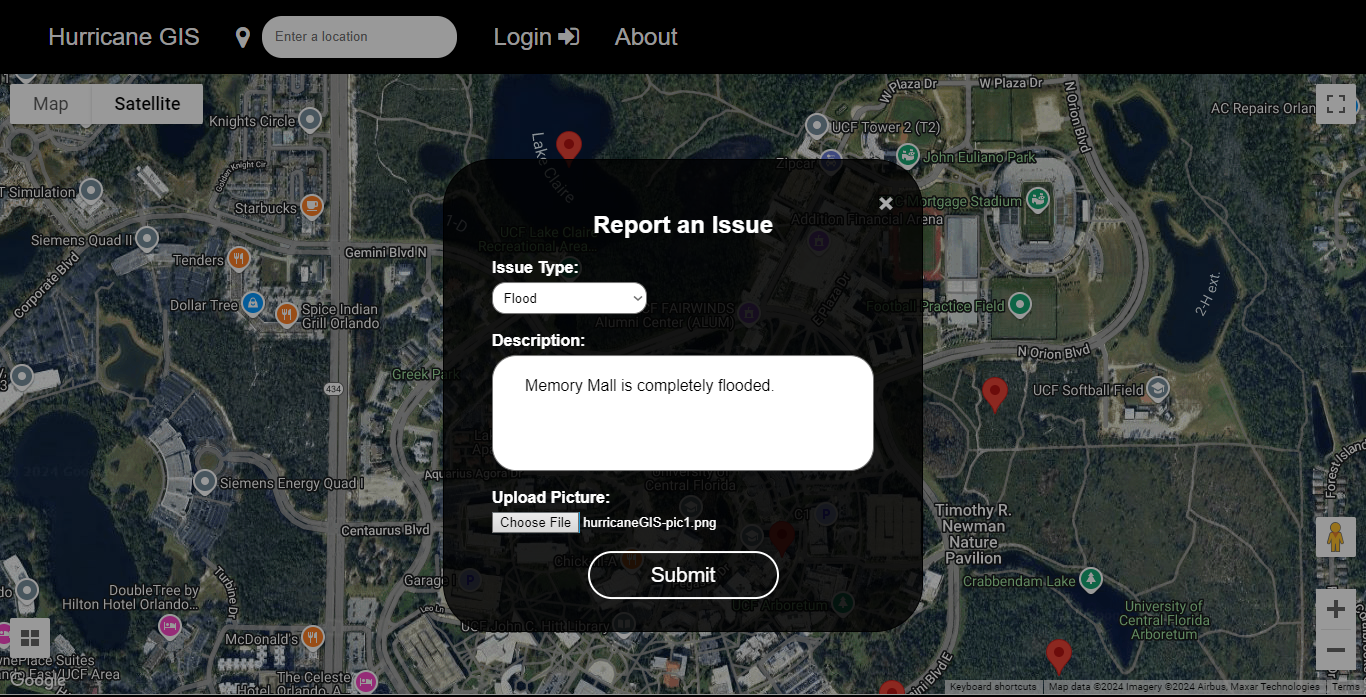The image size is (1366, 697).
Task: Switch to Satellite view tab
Action: point(147,104)
